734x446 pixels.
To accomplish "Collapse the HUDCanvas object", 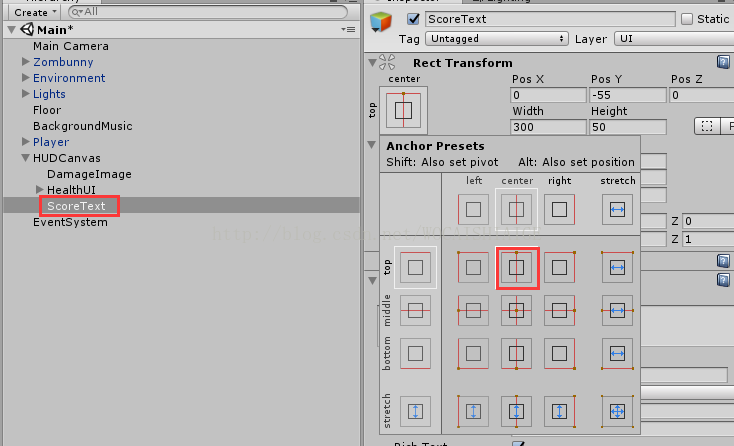I will tap(26, 158).
